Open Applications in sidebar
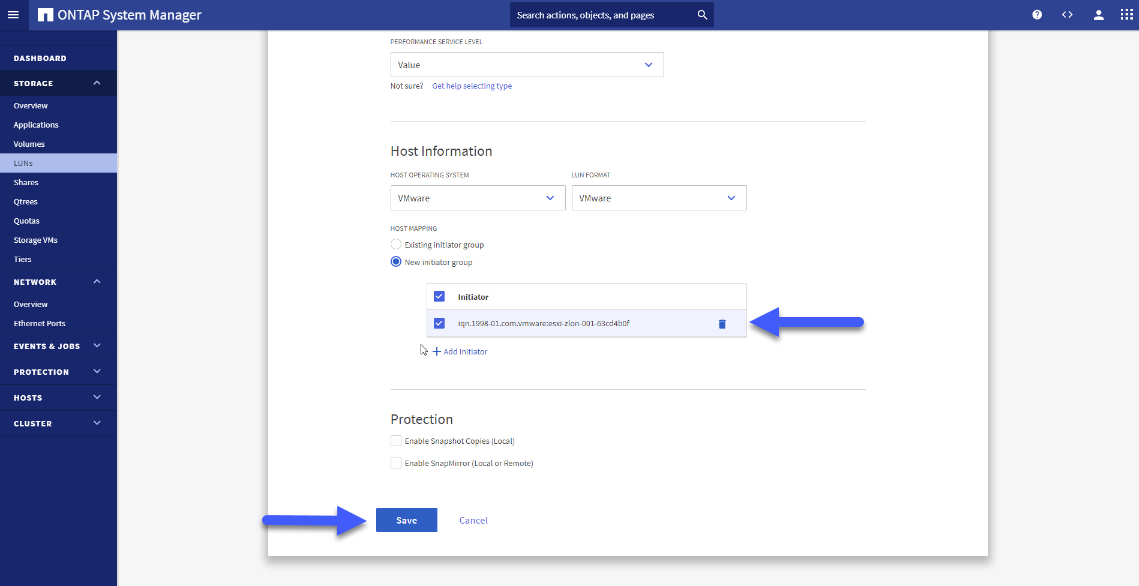1139x586 pixels. point(36,125)
